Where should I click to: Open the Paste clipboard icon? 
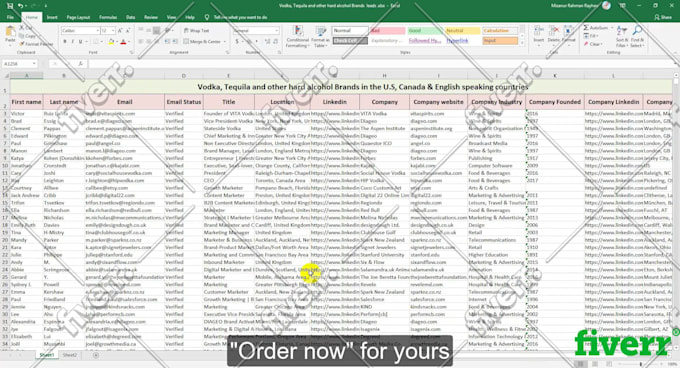[10, 32]
